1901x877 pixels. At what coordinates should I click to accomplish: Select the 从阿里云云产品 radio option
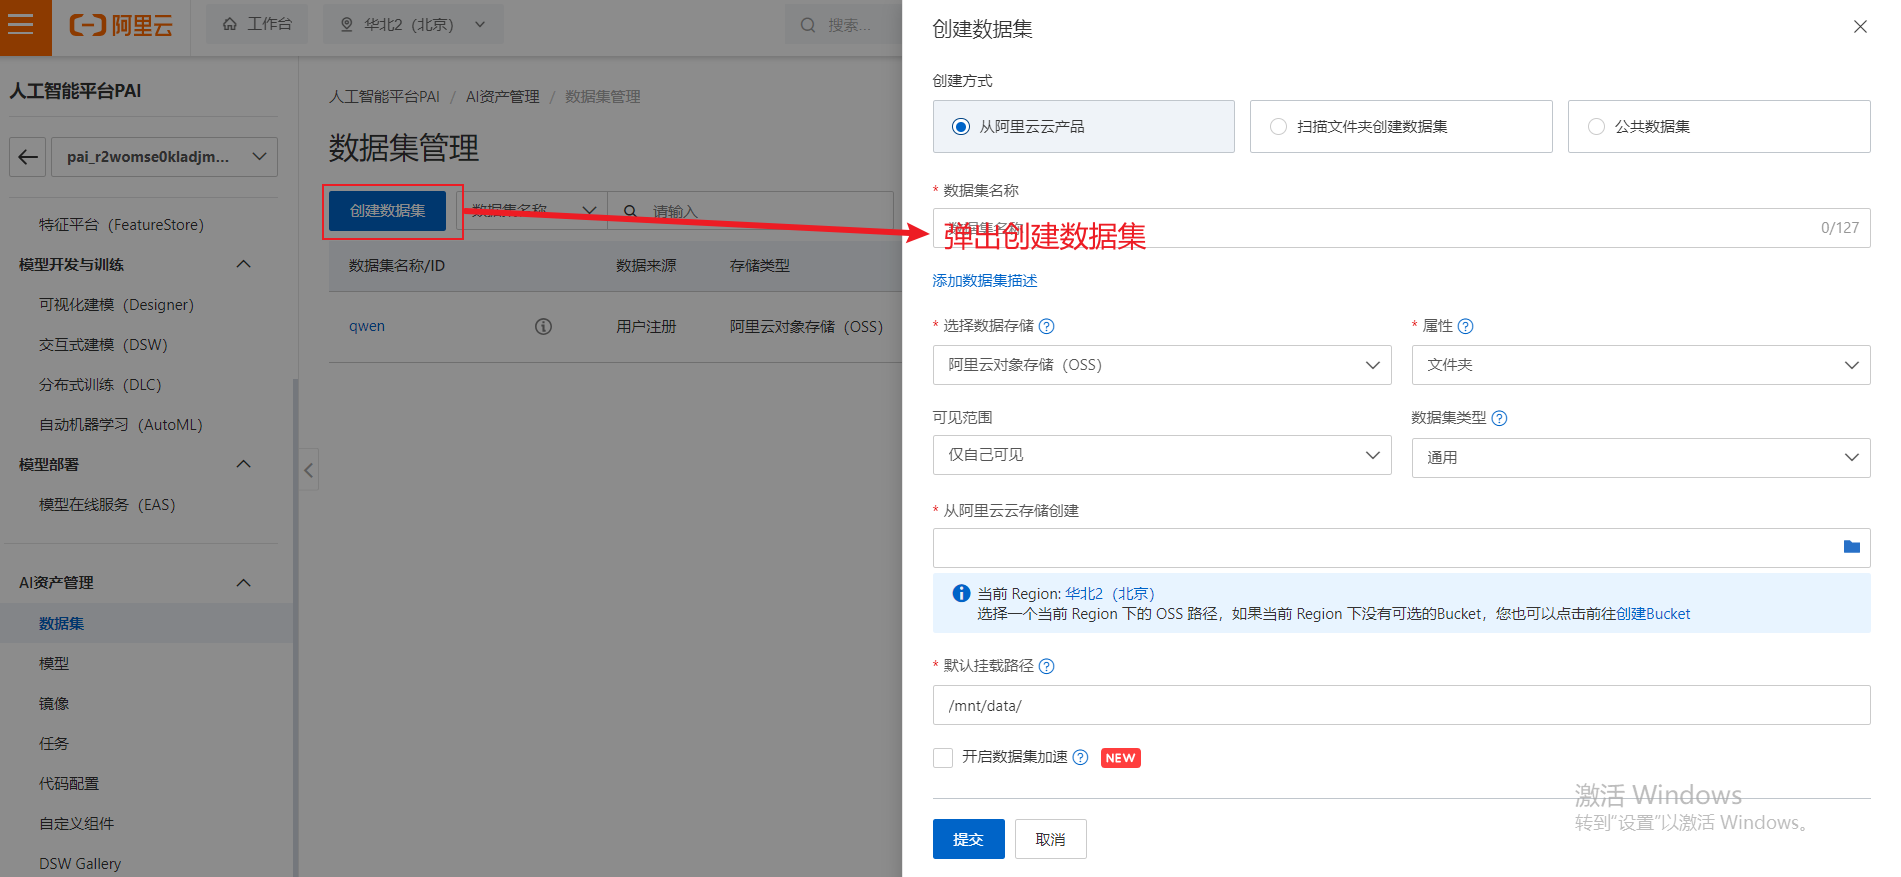(961, 127)
